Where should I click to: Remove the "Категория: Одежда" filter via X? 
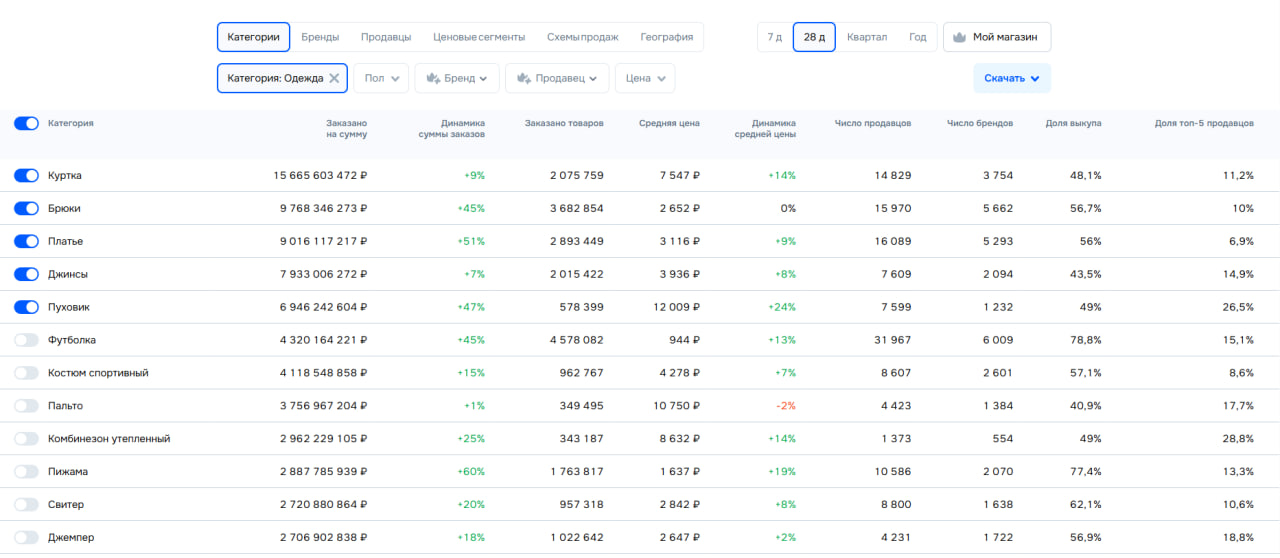(334, 78)
